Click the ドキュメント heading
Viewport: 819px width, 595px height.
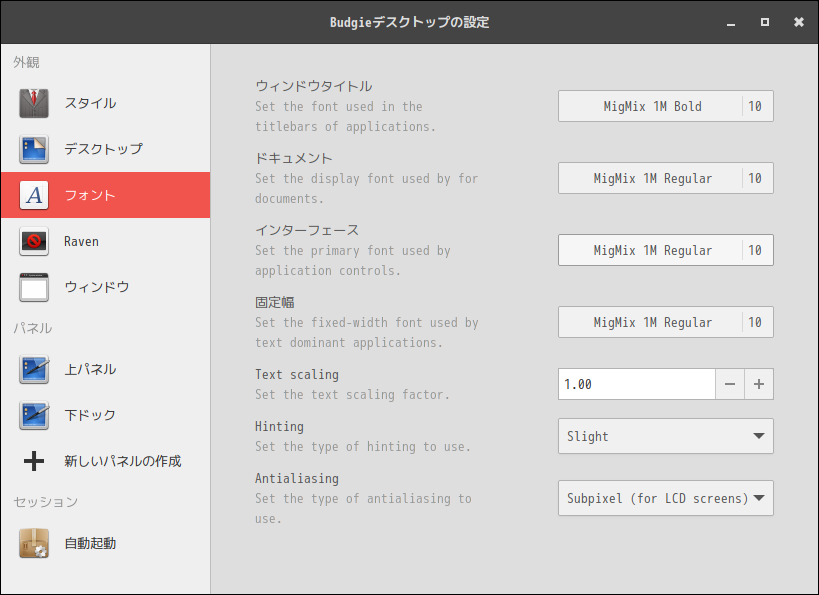294,158
